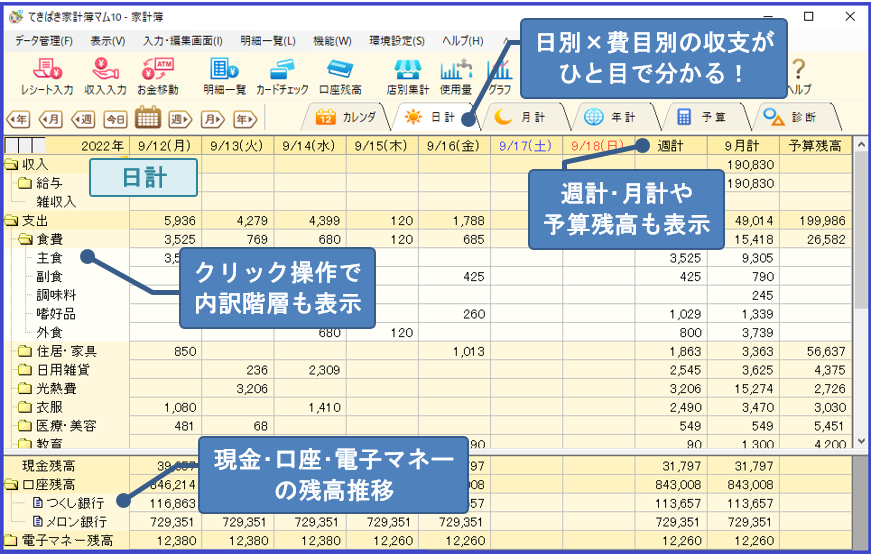
Task: Select the 現金残高 row
Action: [x=48, y=466]
